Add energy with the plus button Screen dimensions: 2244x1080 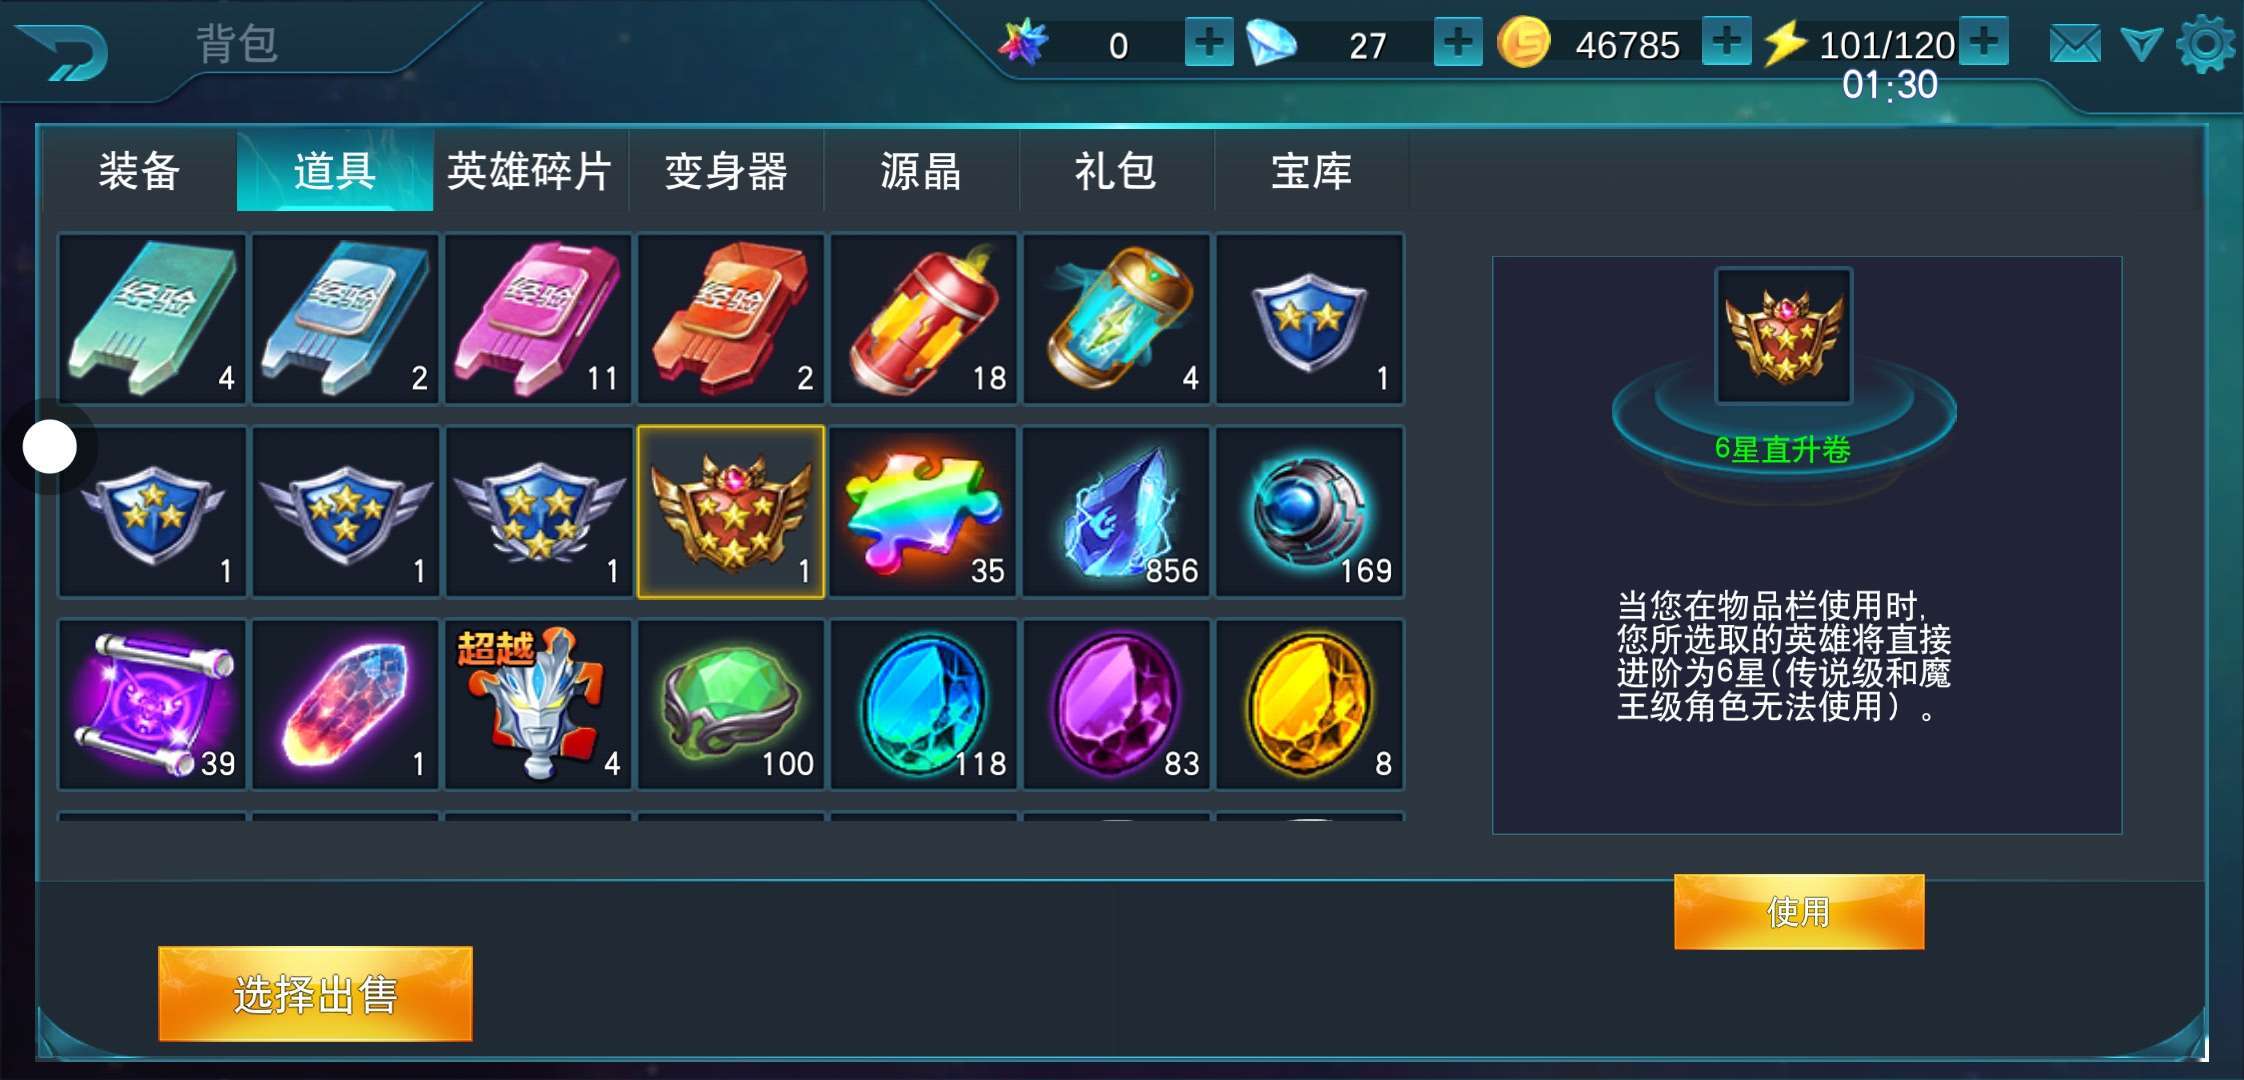1984,42
